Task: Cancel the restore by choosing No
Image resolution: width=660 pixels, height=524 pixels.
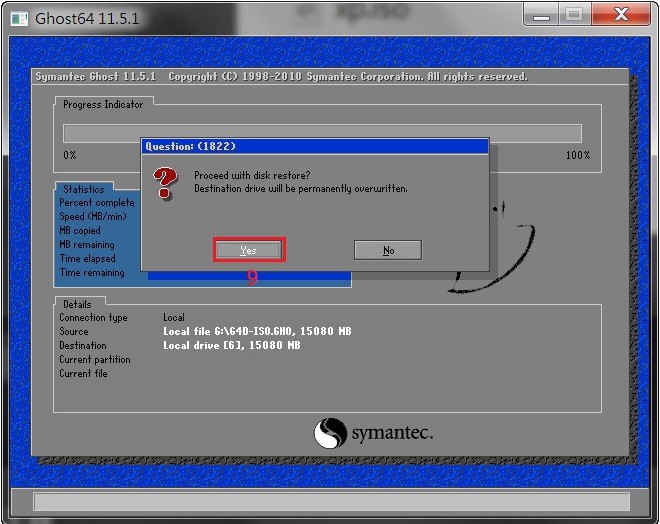Action: [x=388, y=250]
